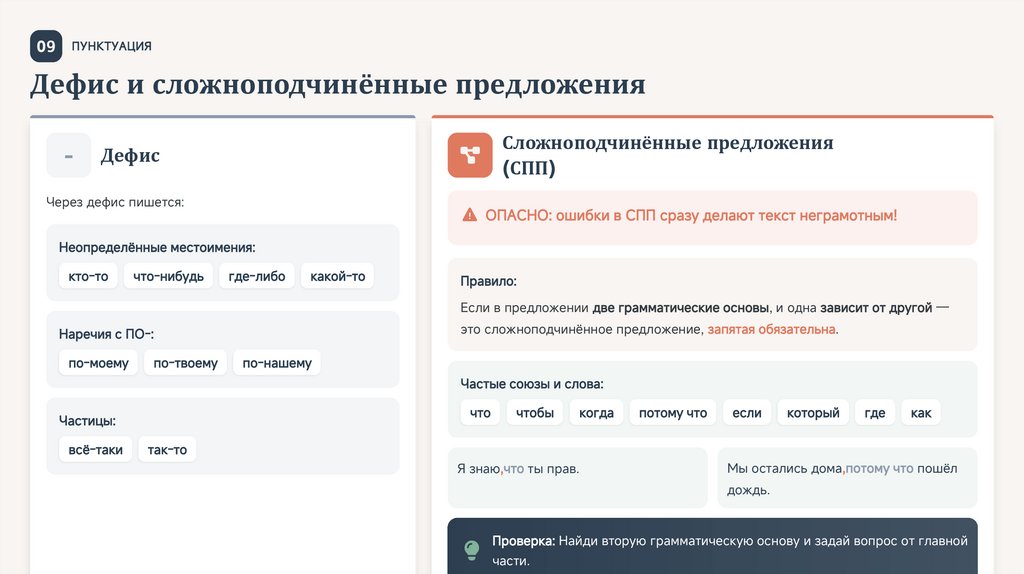Viewport: 1024px width, 574px height.
Task: Choose the чтобы conjunction chip
Action: pyautogui.click(x=535, y=413)
